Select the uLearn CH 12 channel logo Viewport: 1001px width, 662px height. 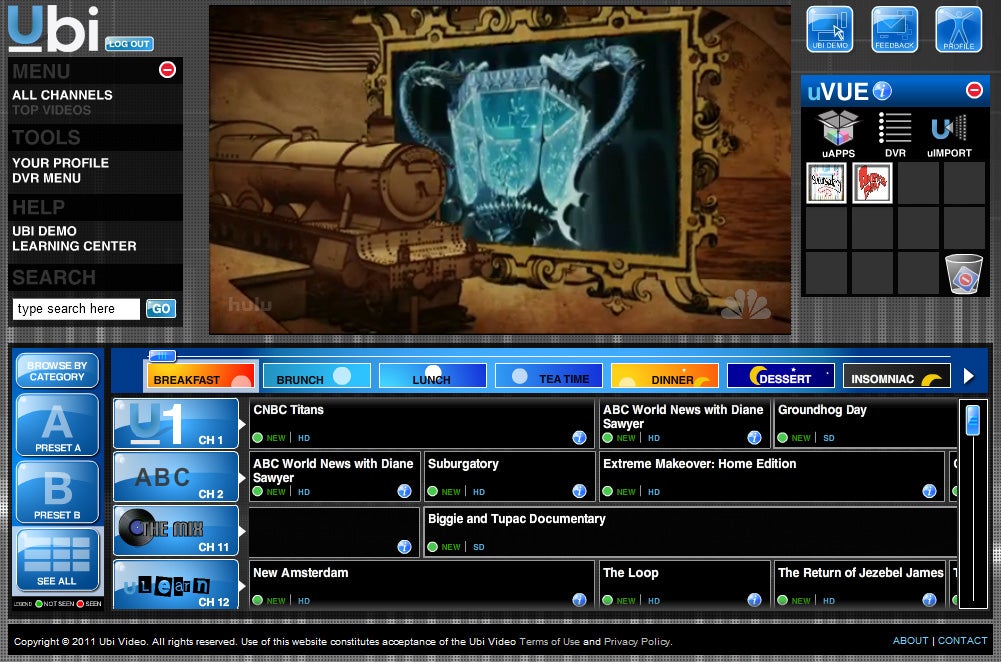coord(176,584)
